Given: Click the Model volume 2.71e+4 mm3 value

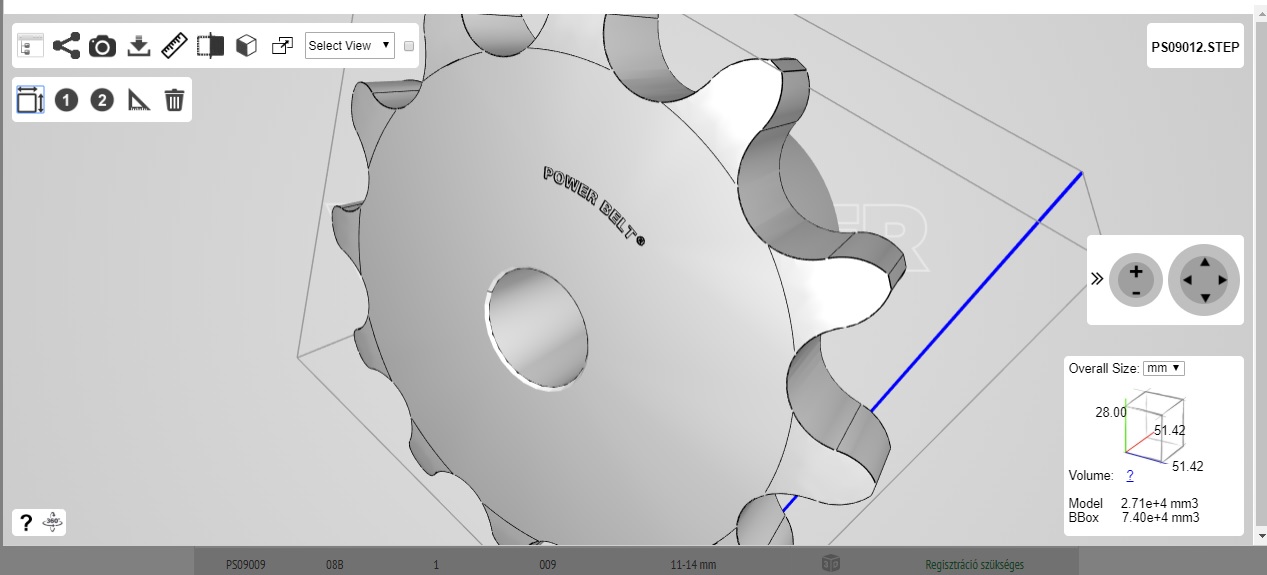Looking at the screenshot, I should 1159,503.
